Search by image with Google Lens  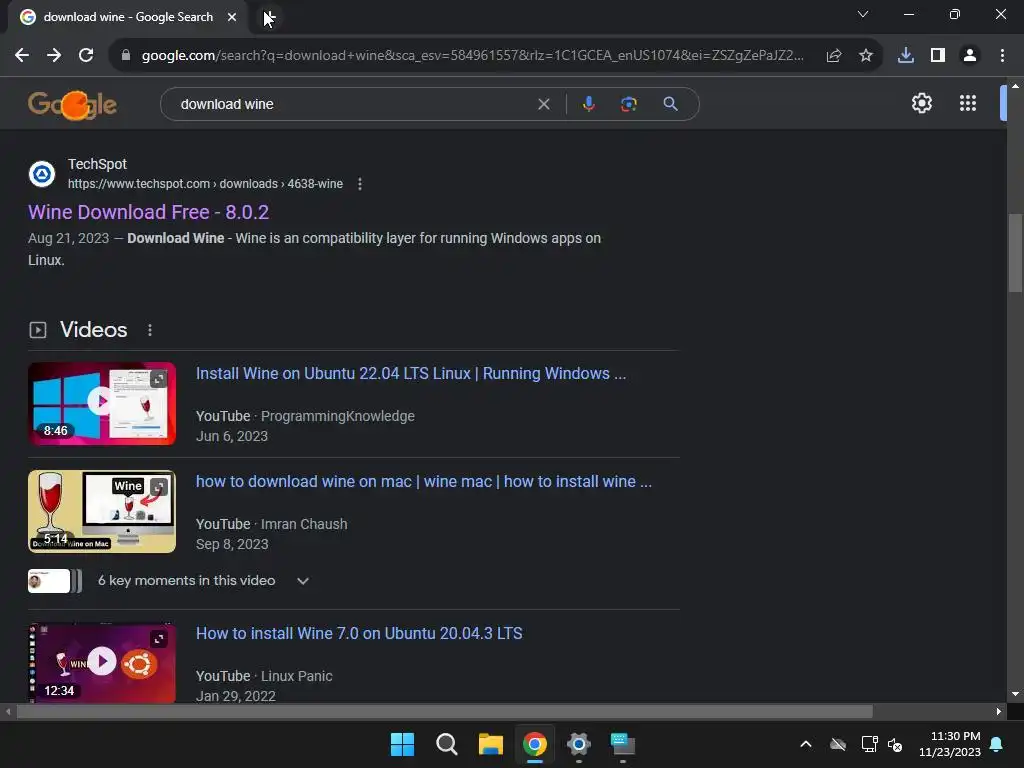pos(629,104)
